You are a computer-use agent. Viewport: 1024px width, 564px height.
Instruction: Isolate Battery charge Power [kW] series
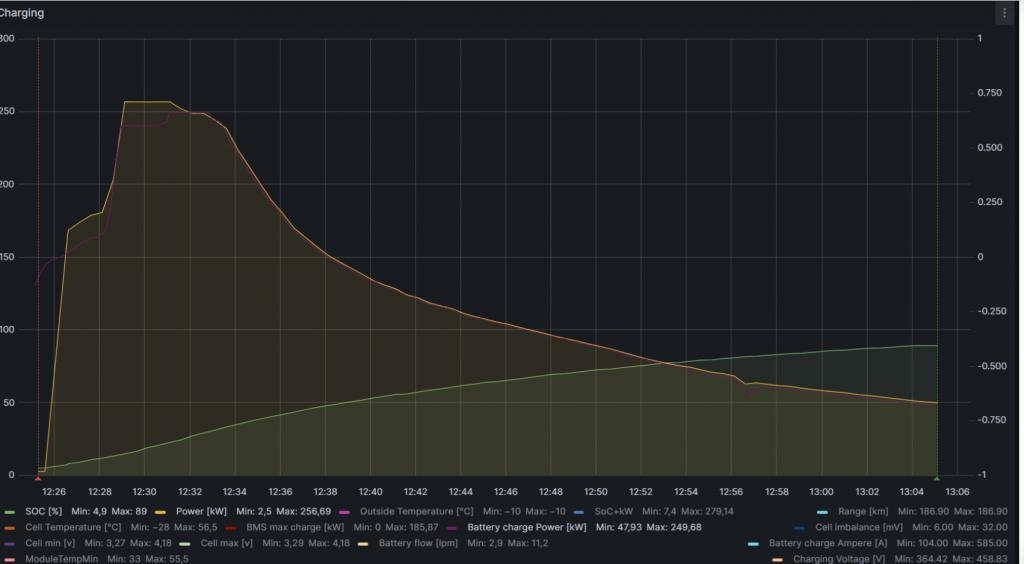[527, 527]
